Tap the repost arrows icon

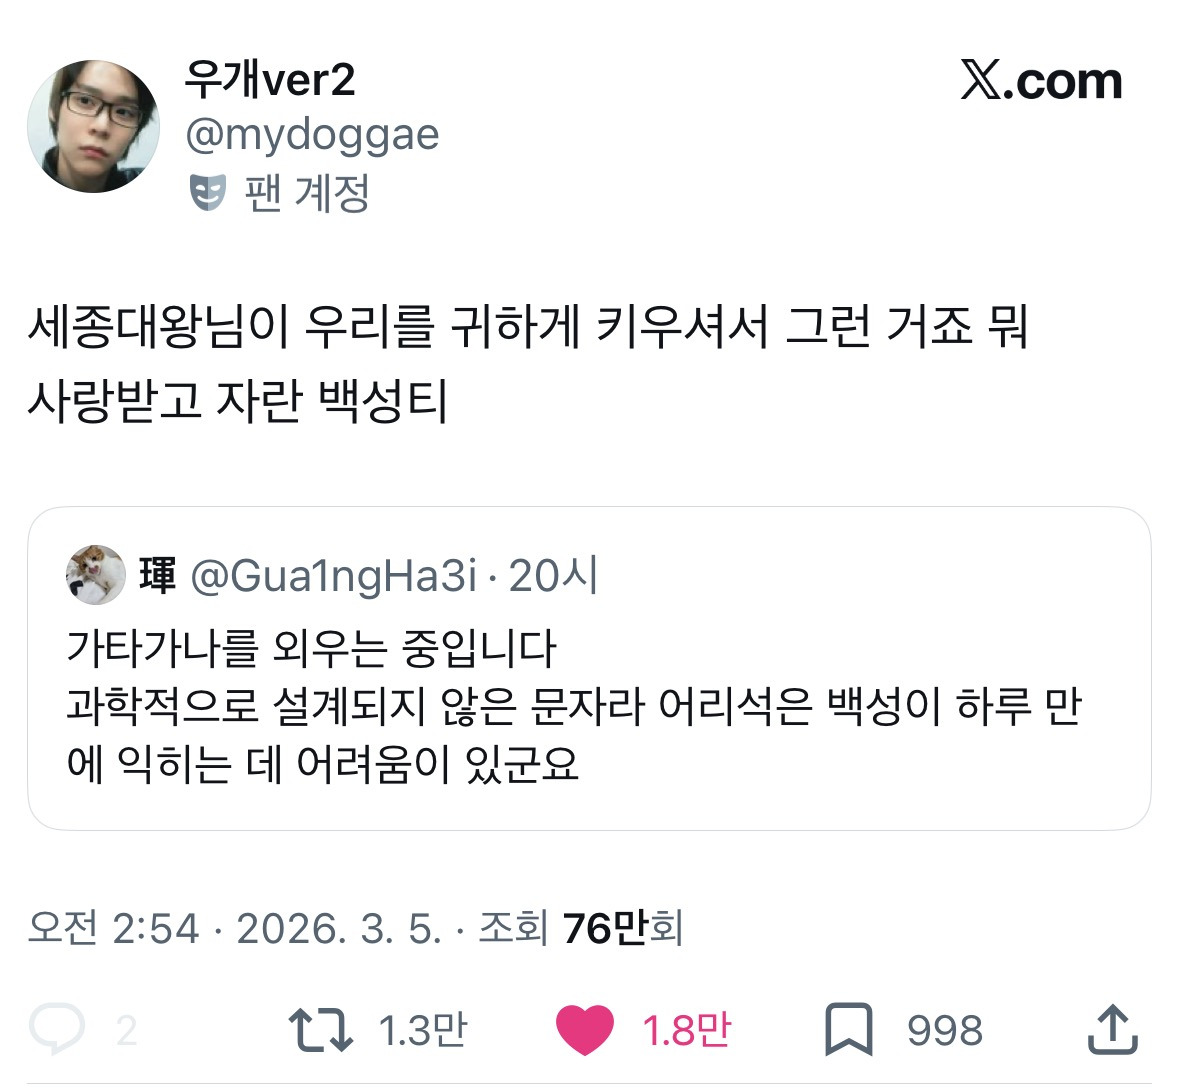[321, 1030]
